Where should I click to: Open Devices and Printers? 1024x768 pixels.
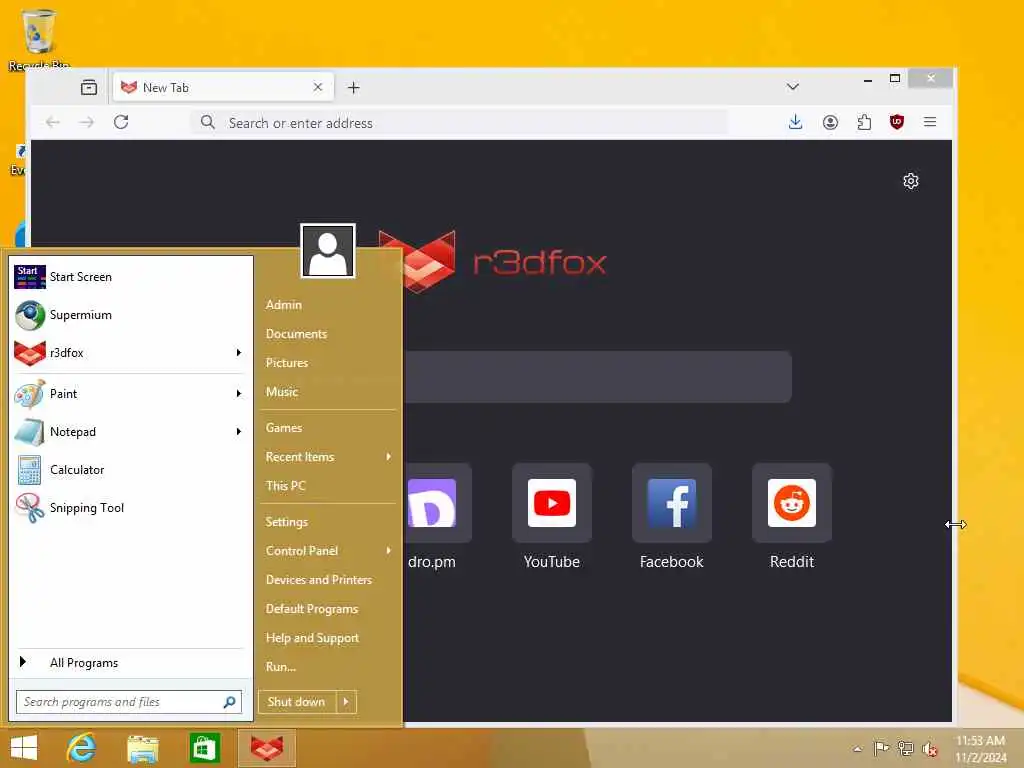tap(319, 580)
